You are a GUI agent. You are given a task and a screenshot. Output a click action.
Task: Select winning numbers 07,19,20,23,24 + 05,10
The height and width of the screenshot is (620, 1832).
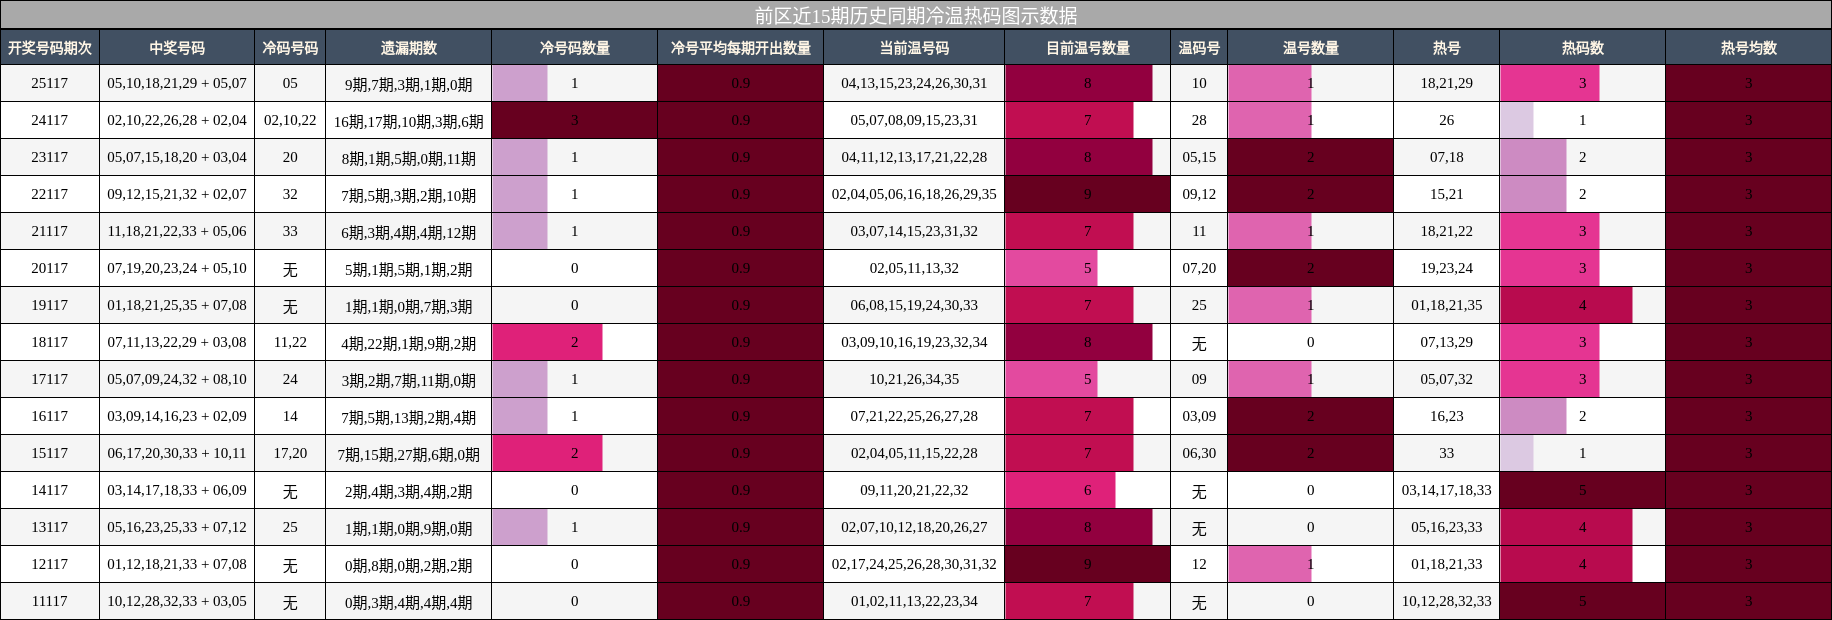pyautogui.click(x=177, y=268)
